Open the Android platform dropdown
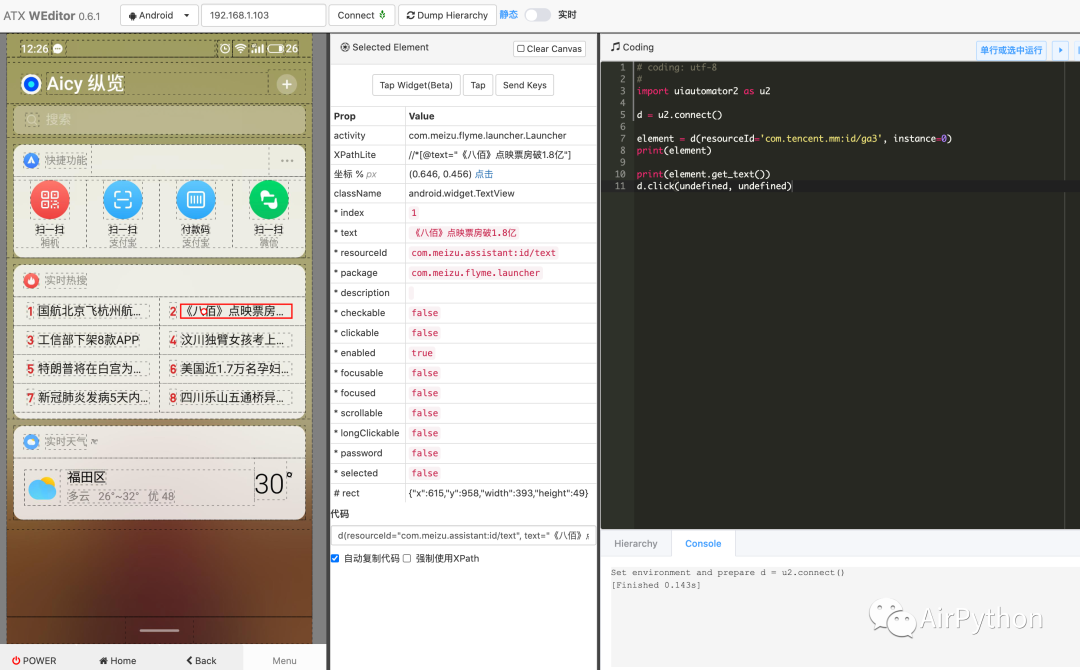 pyautogui.click(x=159, y=15)
